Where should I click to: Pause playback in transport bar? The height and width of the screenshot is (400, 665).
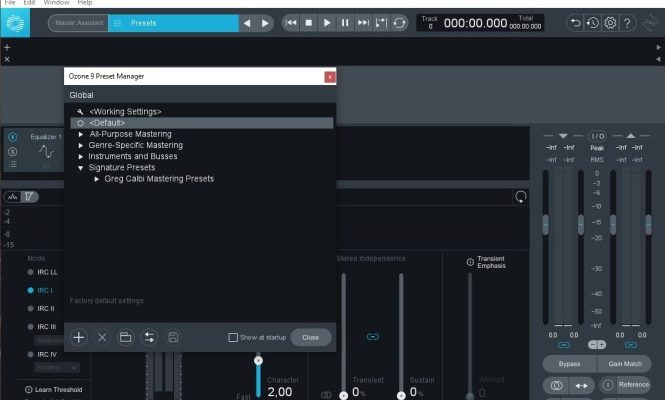coord(345,23)
